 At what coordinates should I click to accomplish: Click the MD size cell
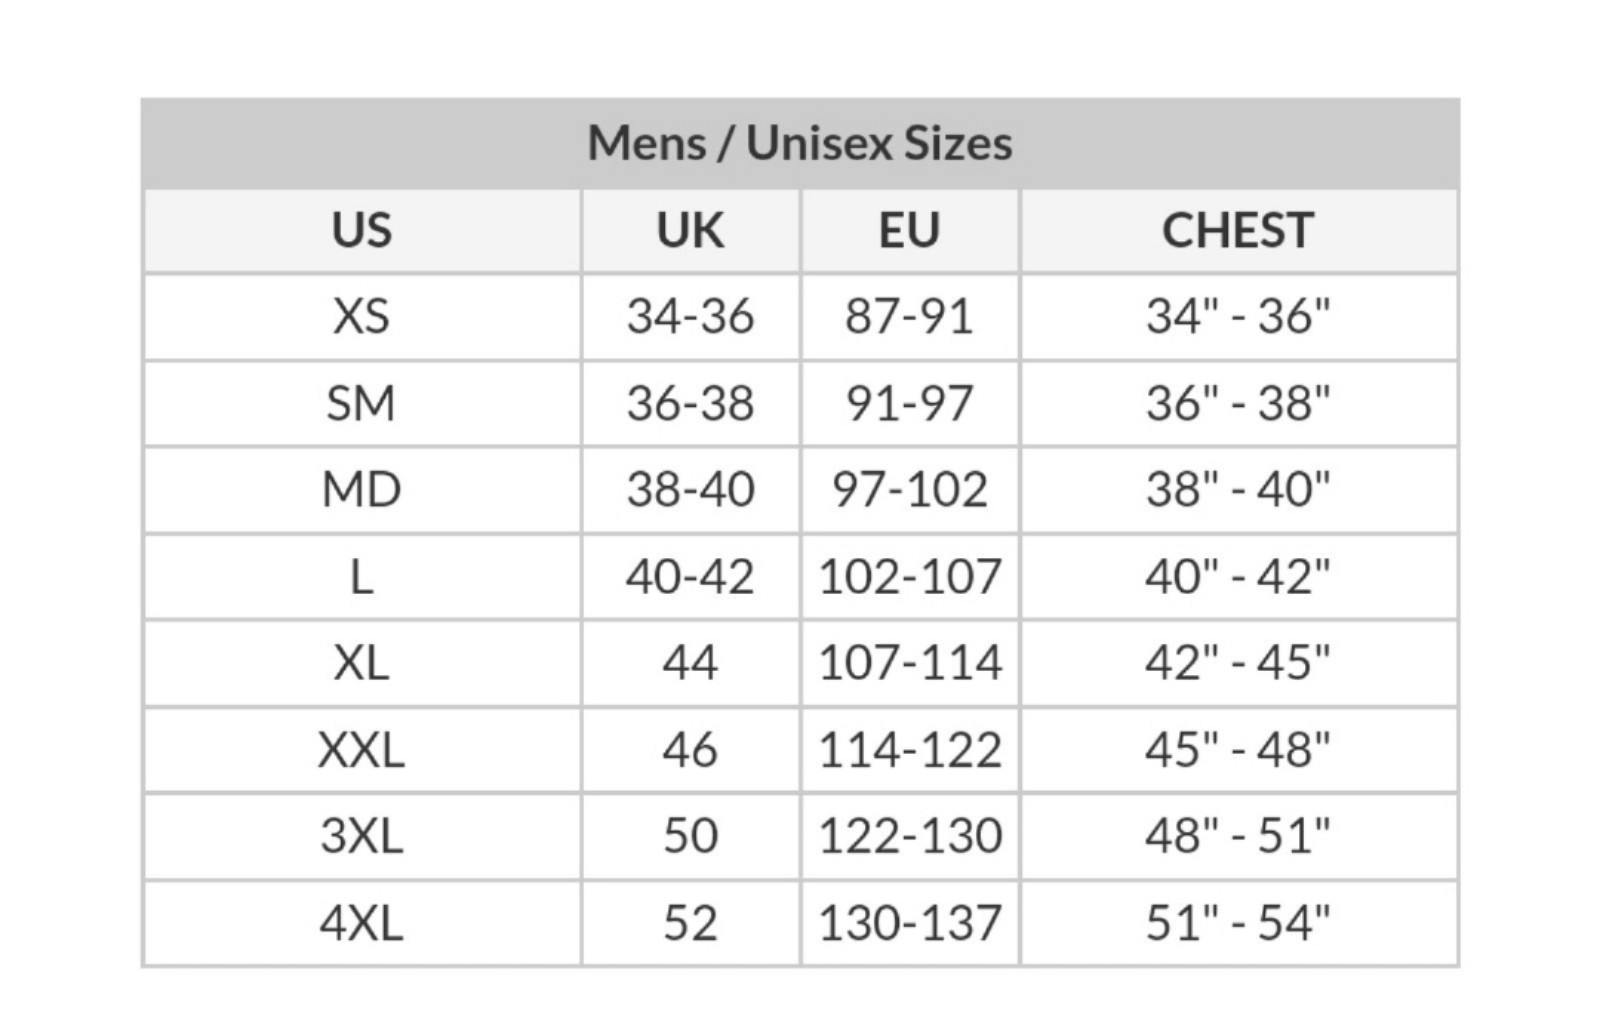point(362,490)
